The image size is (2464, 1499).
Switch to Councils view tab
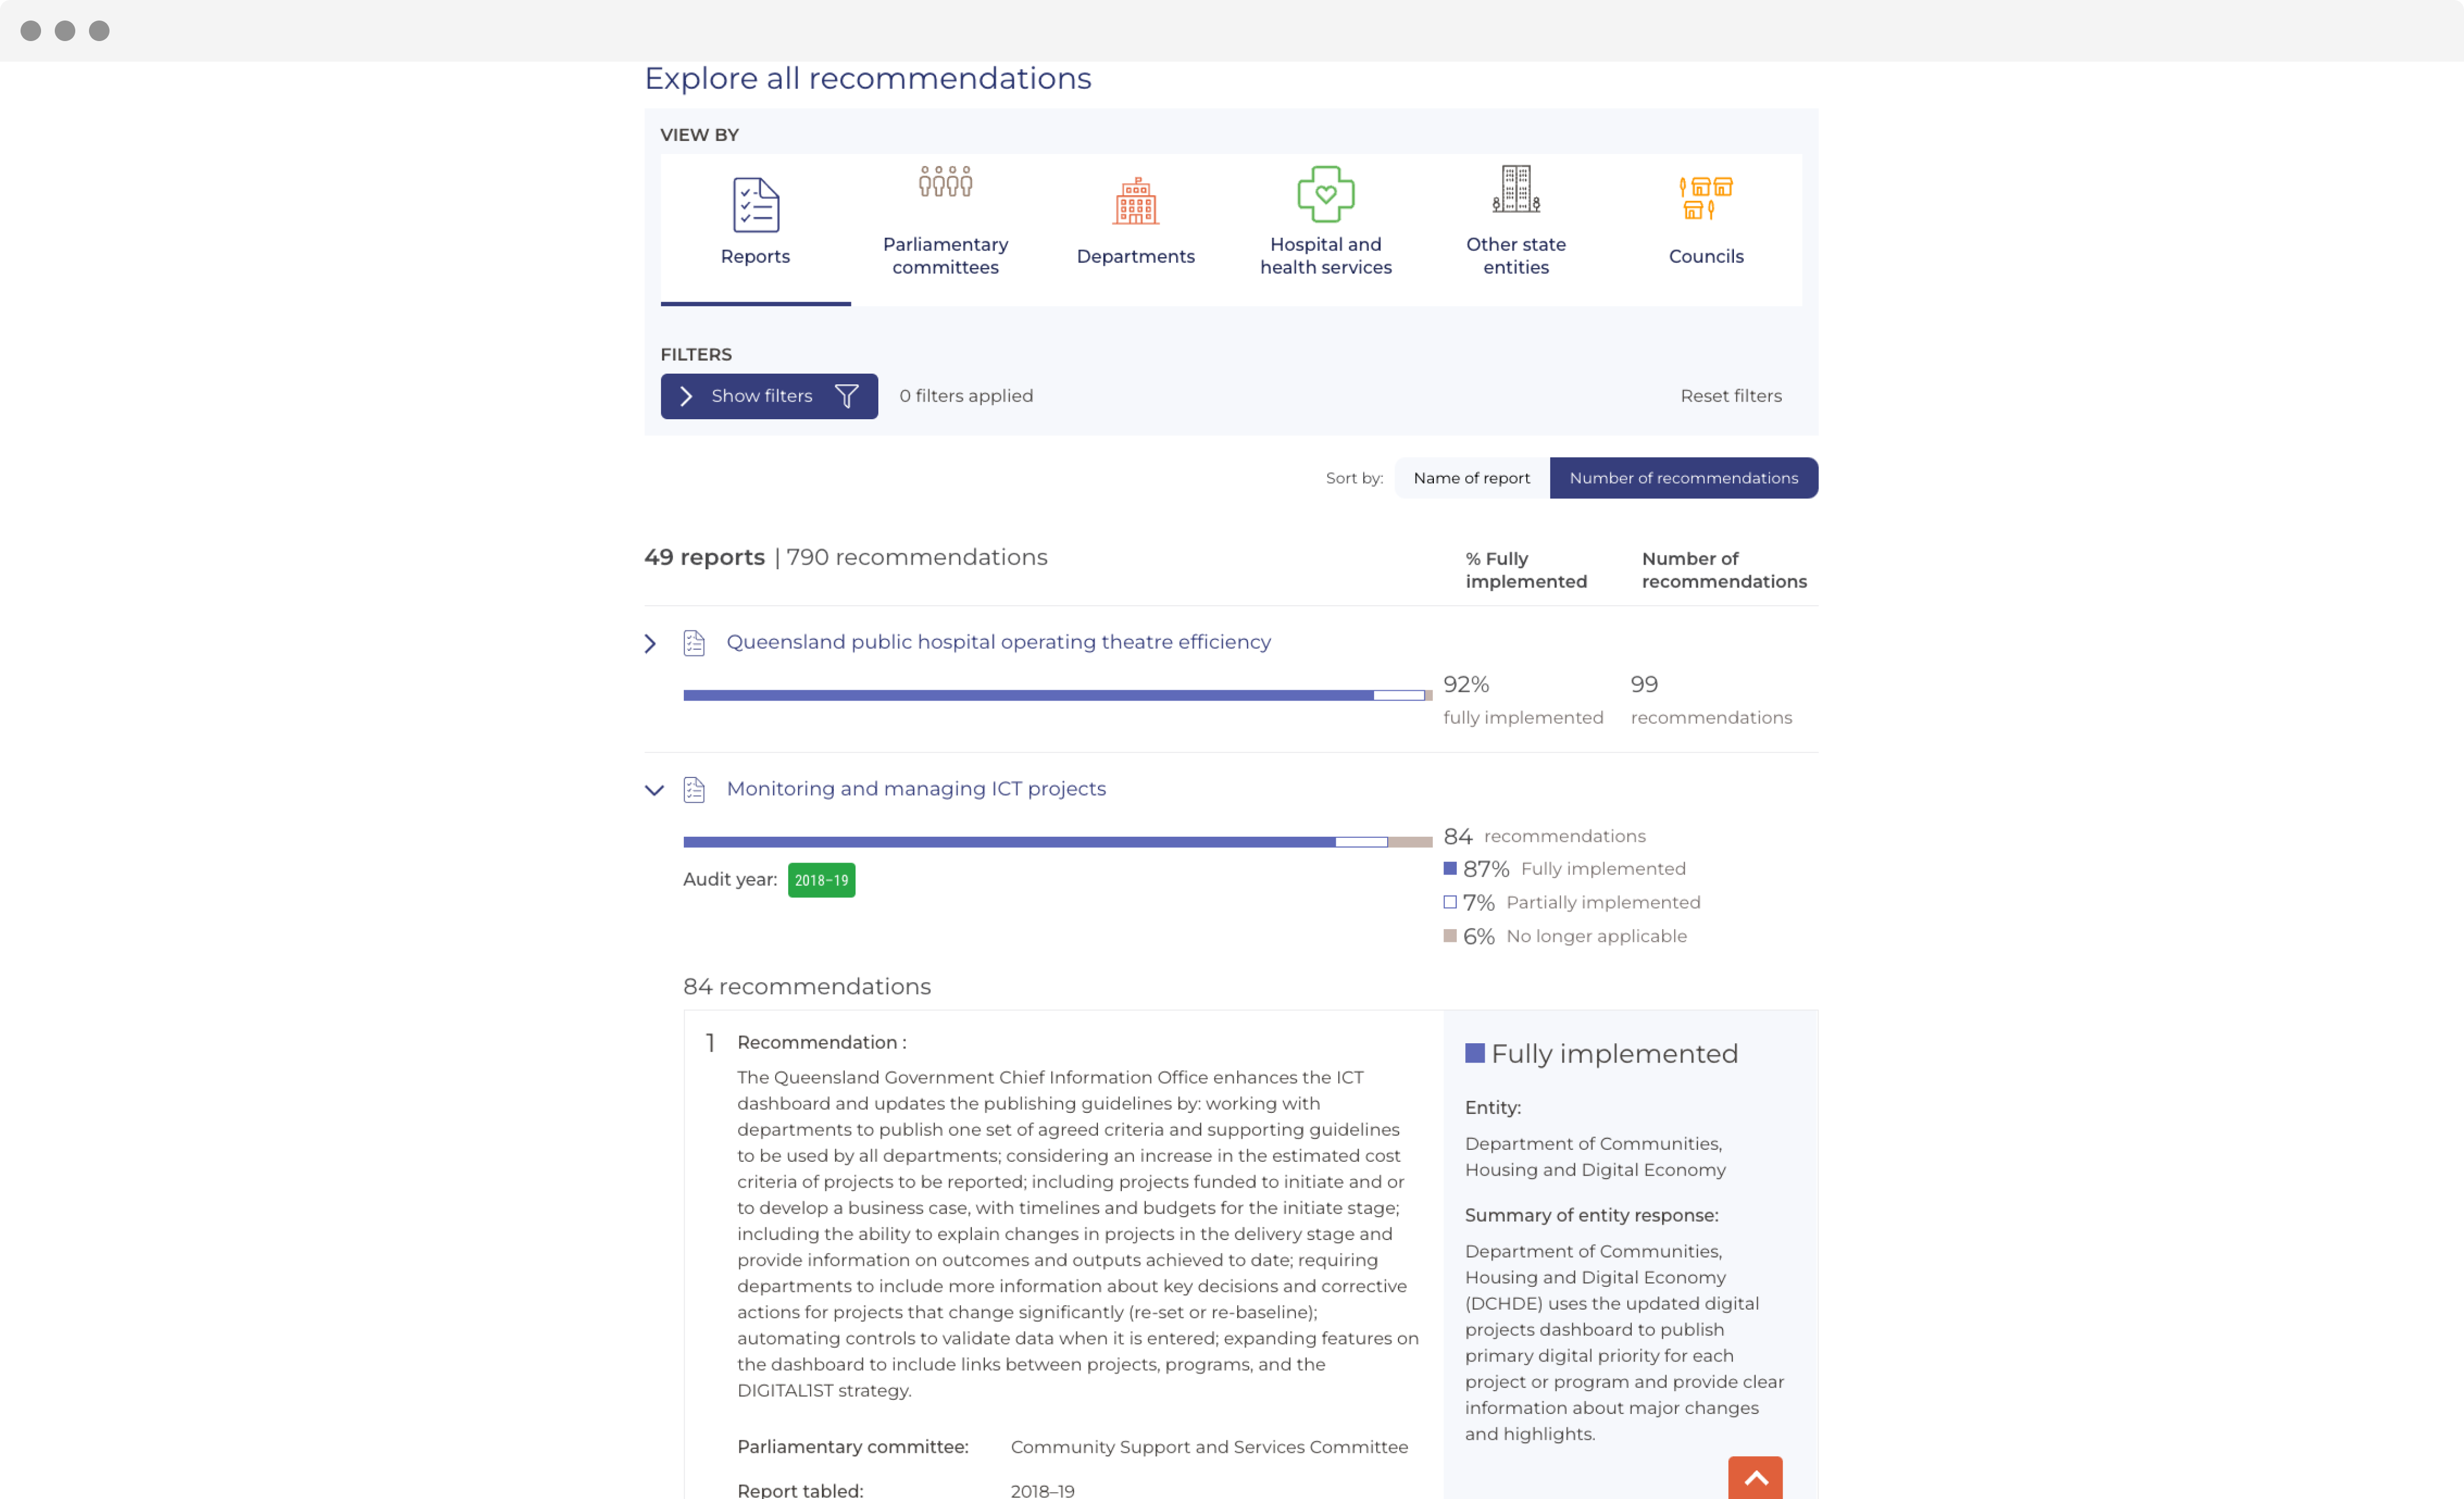click(x=1705, y=256)
